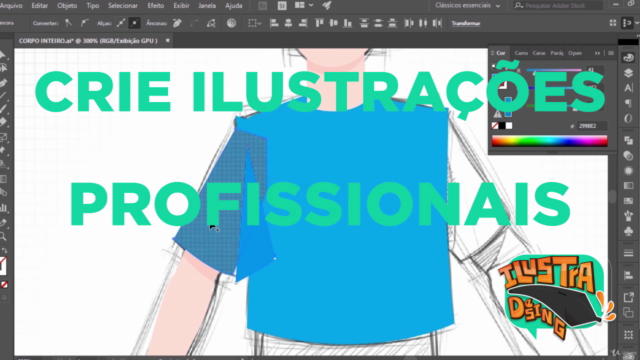Distribute vertically by bottom edges

[x=392, y=23]
